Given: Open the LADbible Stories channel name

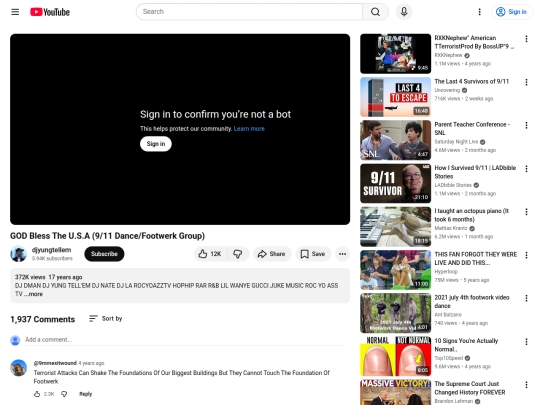Looking at the screenshot, I should [453, 185].
